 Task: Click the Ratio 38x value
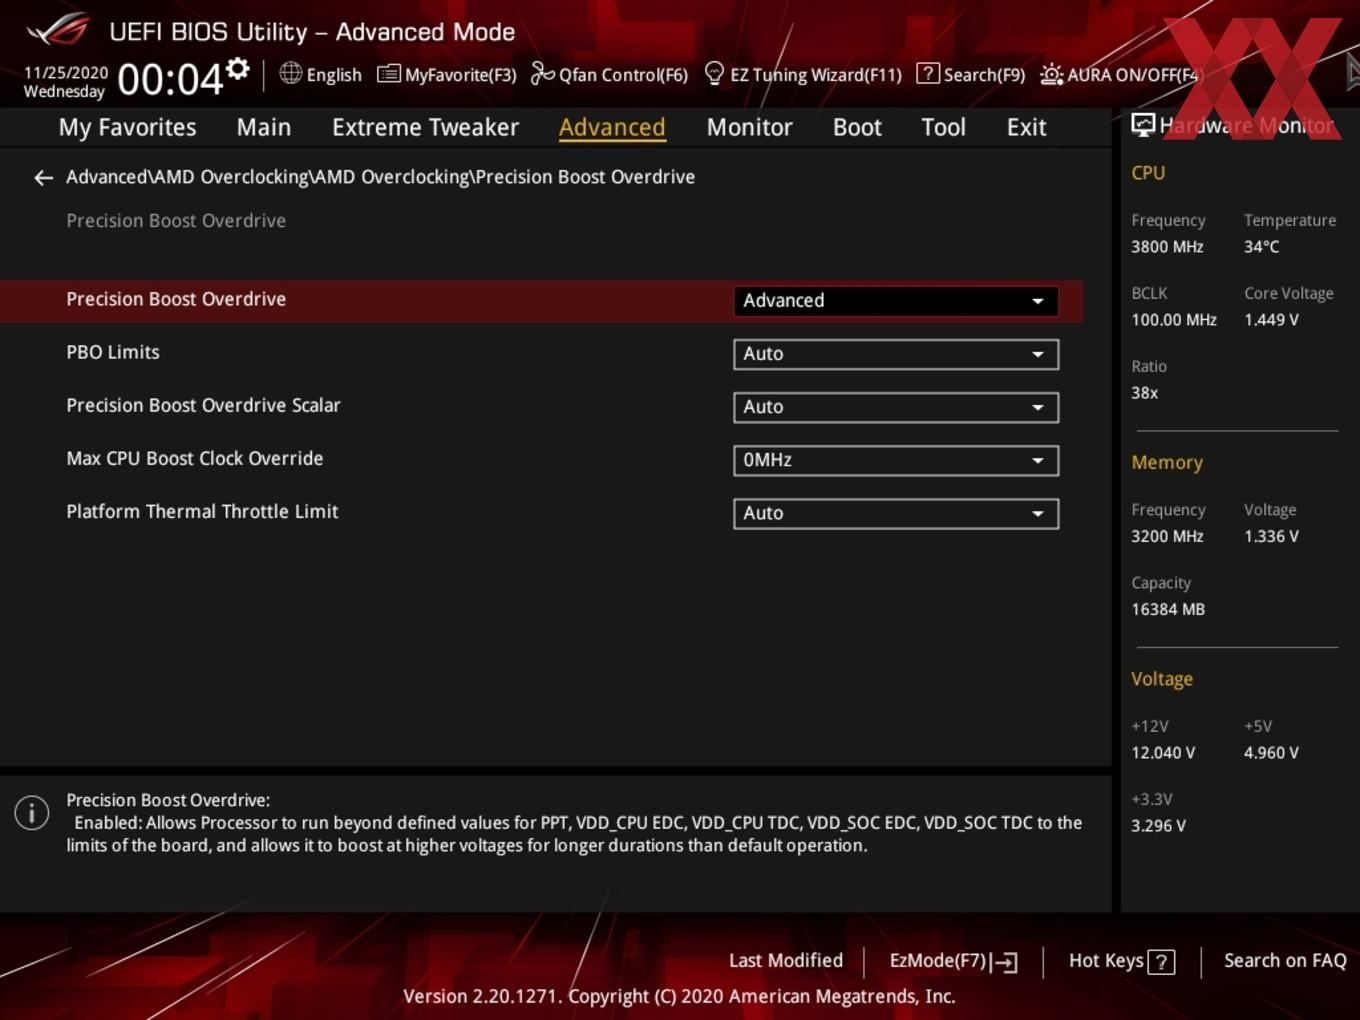(1144, 393)
